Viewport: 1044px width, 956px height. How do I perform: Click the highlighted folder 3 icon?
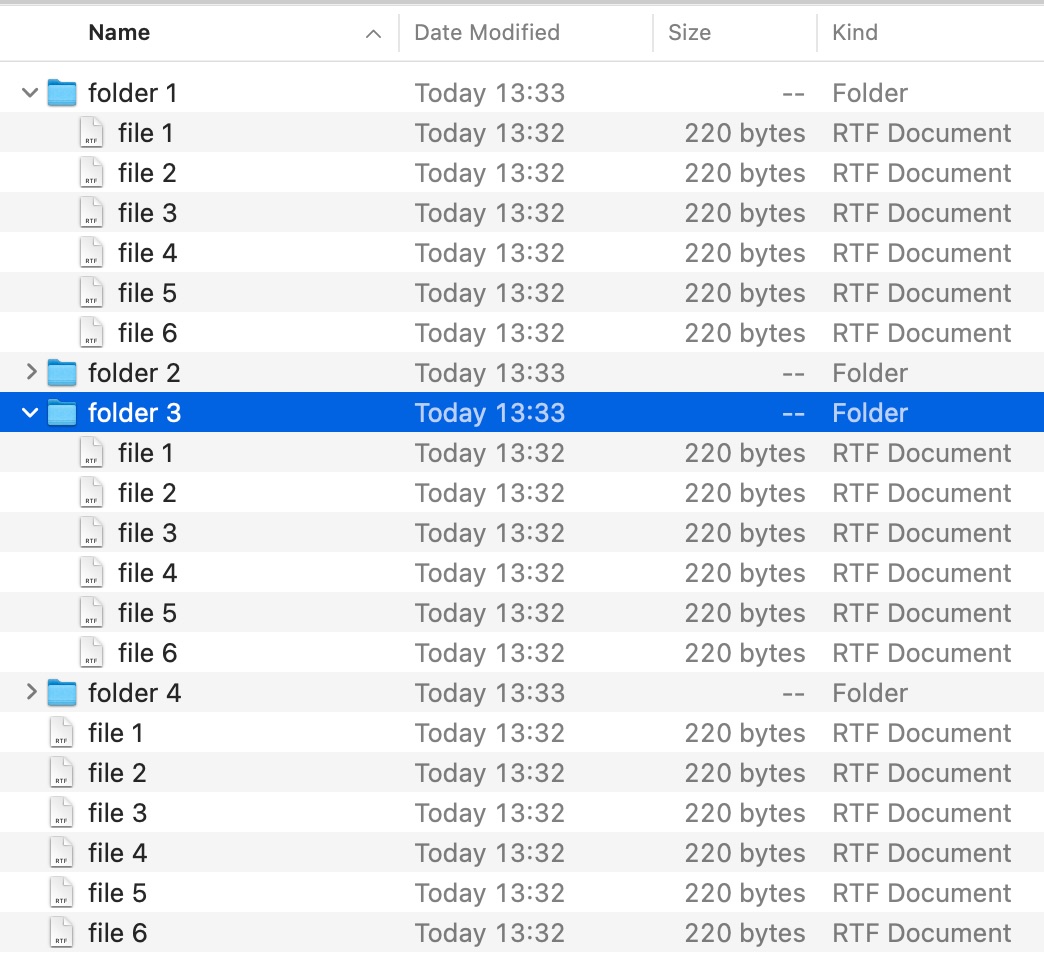[x=62, y=413]
